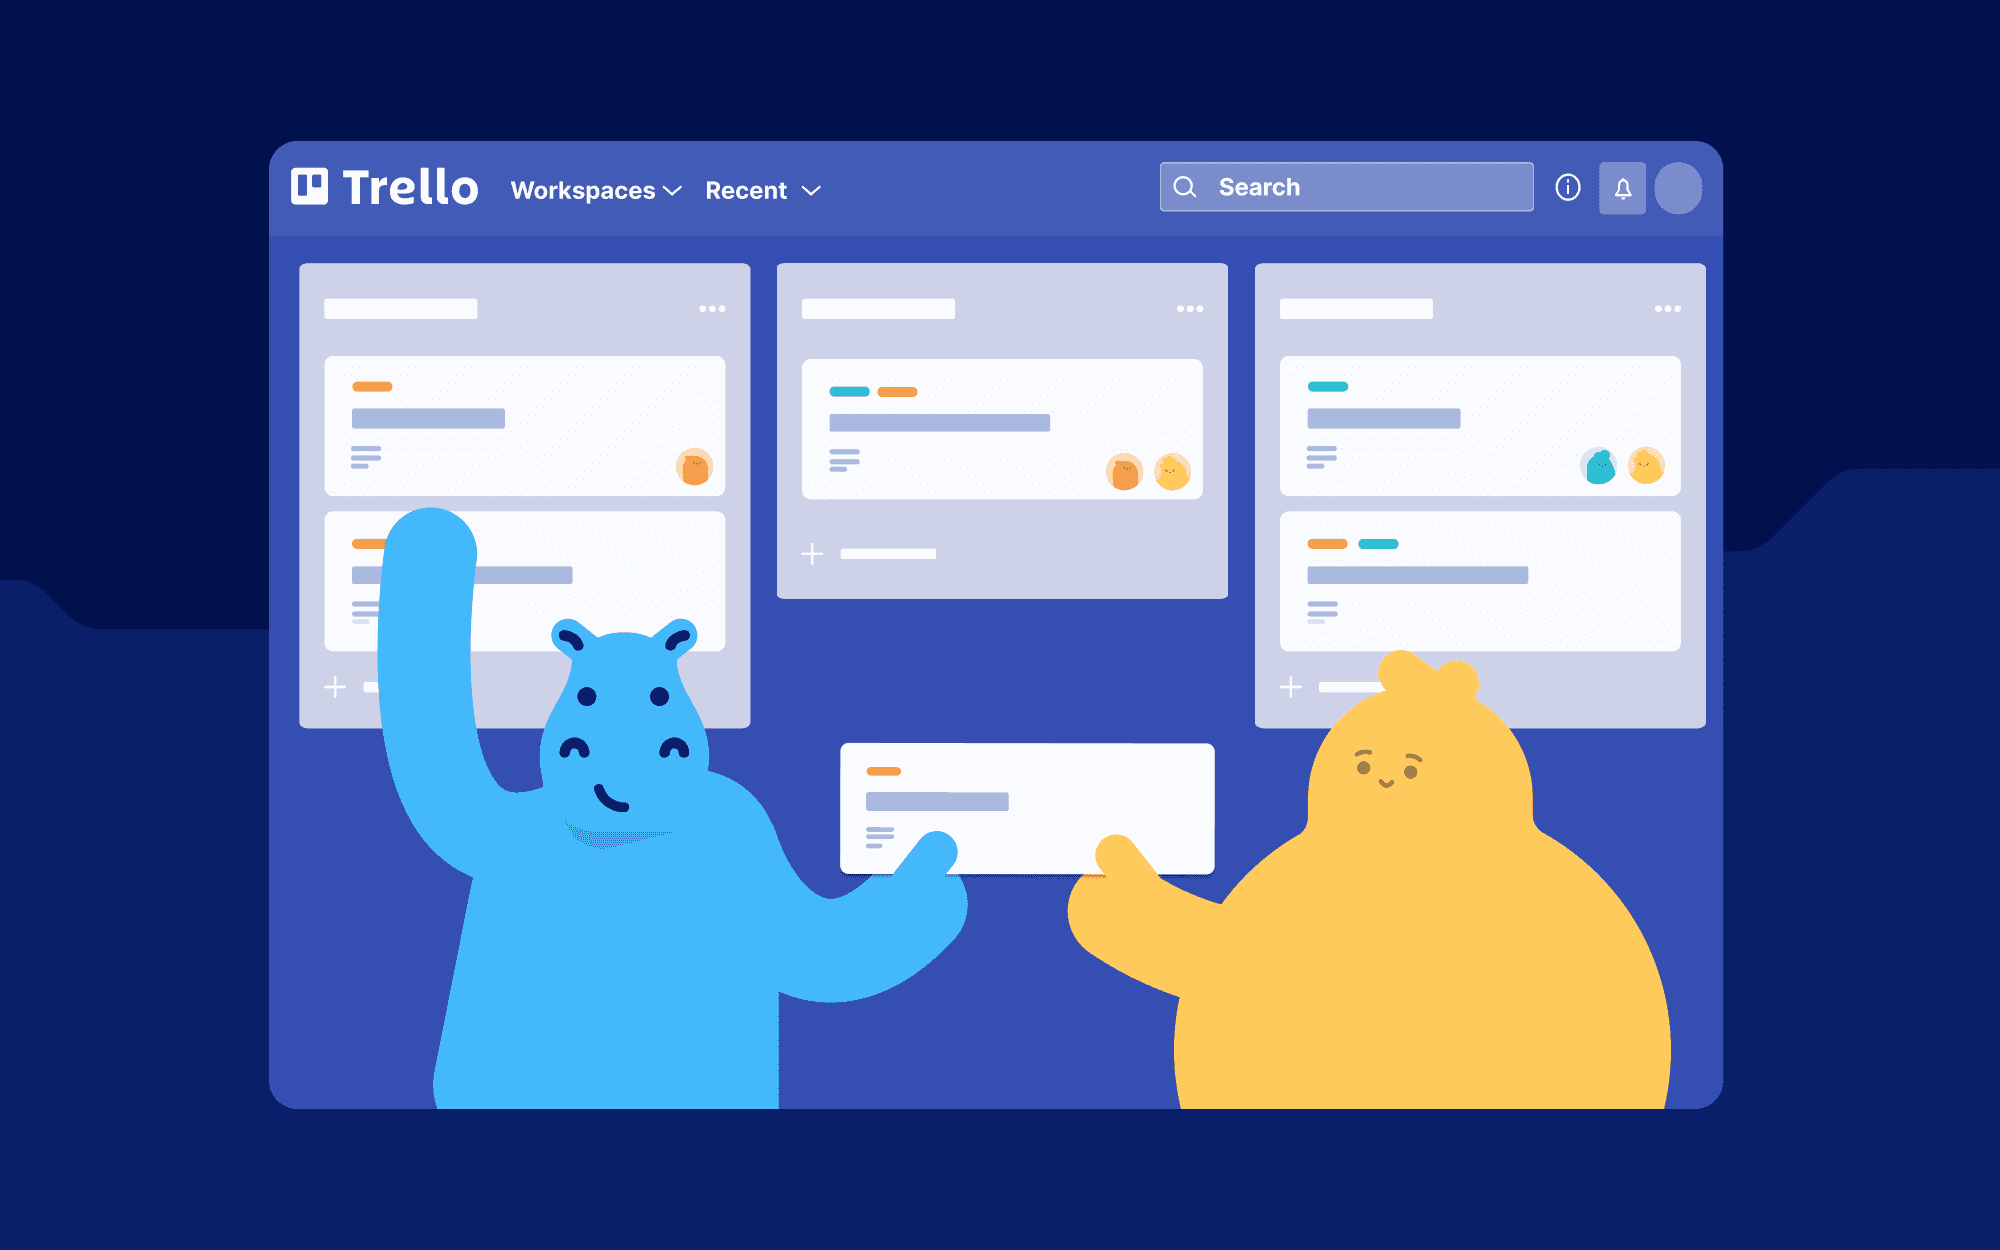Click the user avatar profile icon
The image size is (2000, 1250).
coord(1677,189)
